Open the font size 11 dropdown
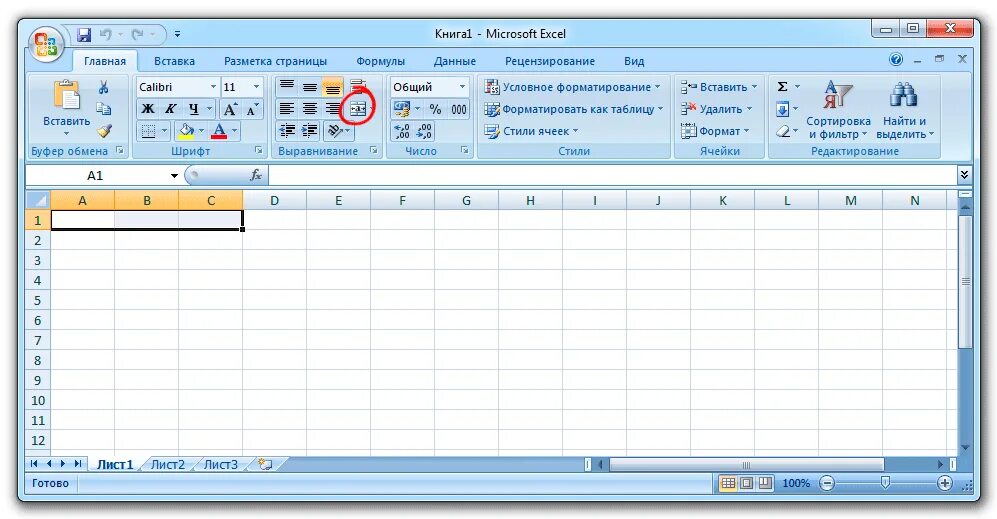 pyautogui.click(x=256, y=86)
